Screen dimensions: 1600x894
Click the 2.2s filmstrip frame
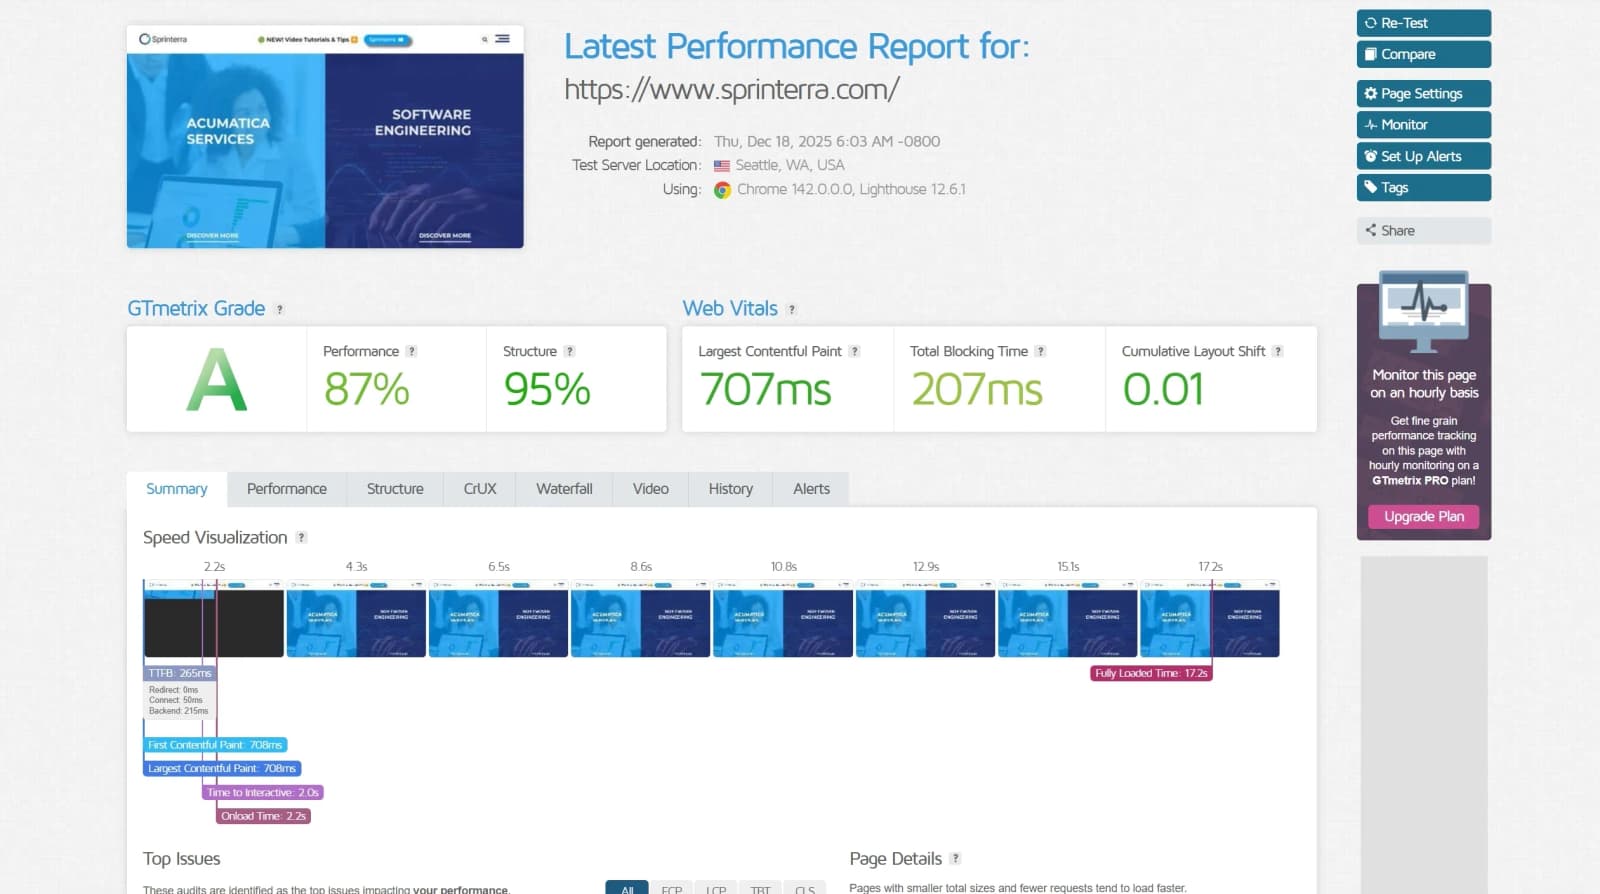214,618
